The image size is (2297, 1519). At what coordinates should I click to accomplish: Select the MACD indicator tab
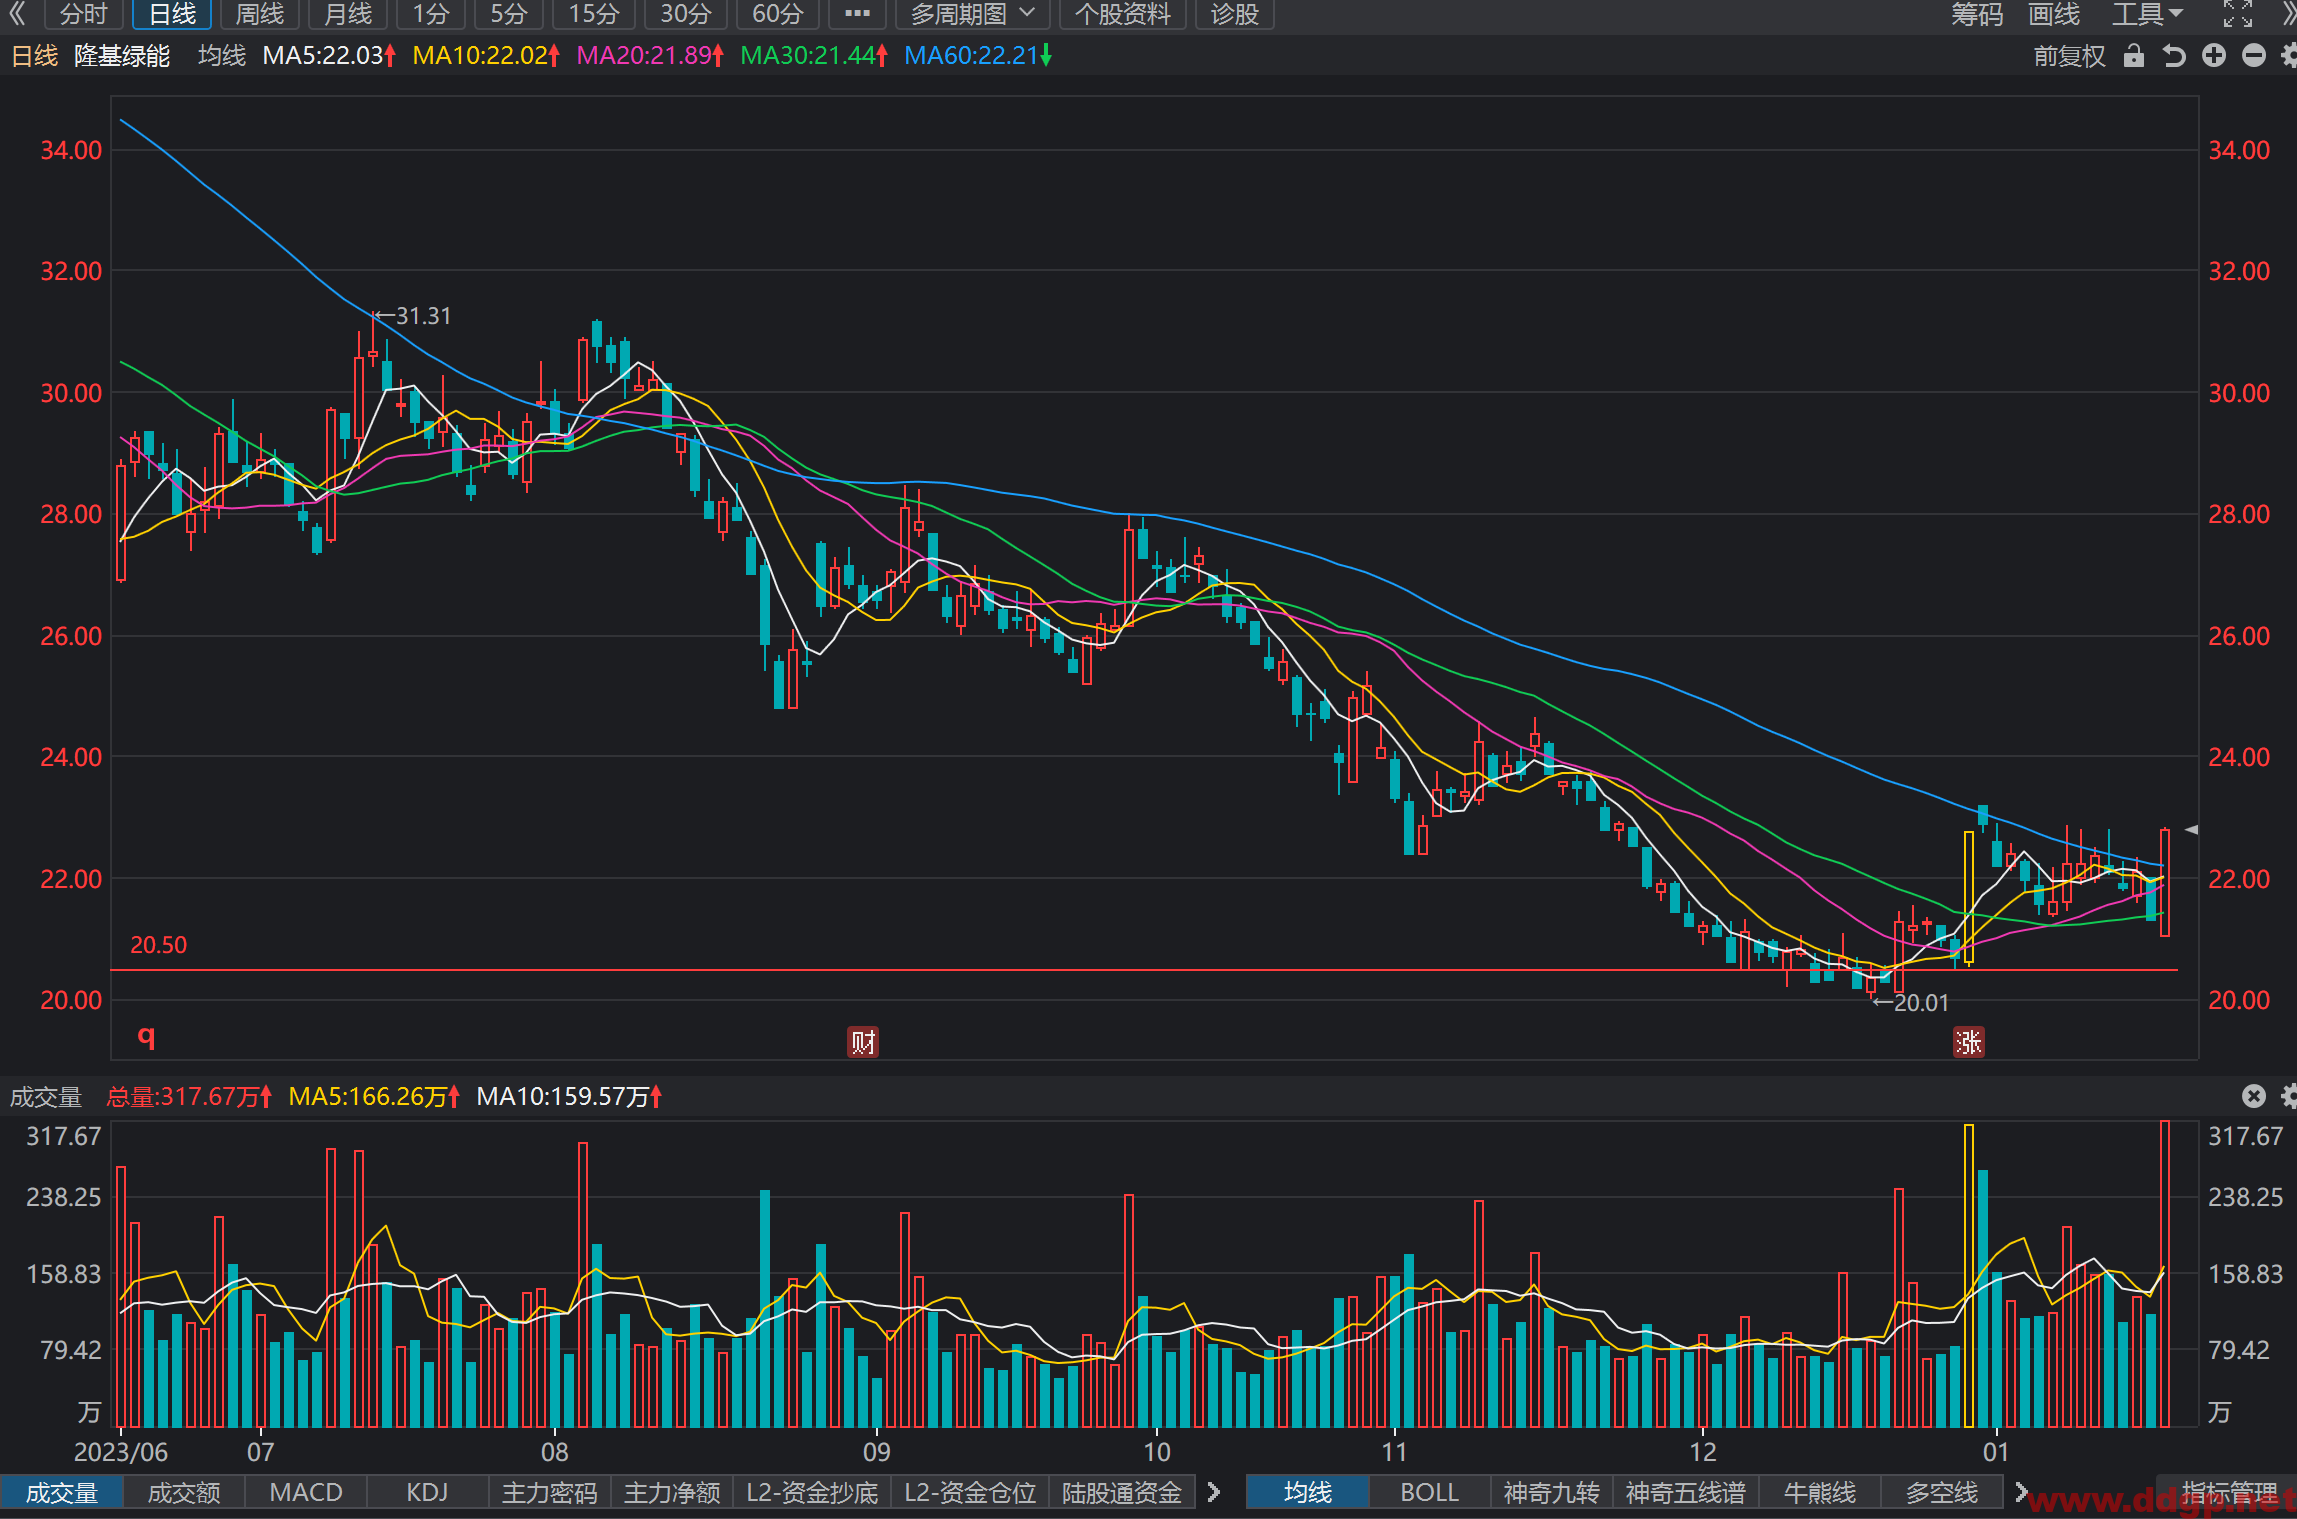point(306,1492)
